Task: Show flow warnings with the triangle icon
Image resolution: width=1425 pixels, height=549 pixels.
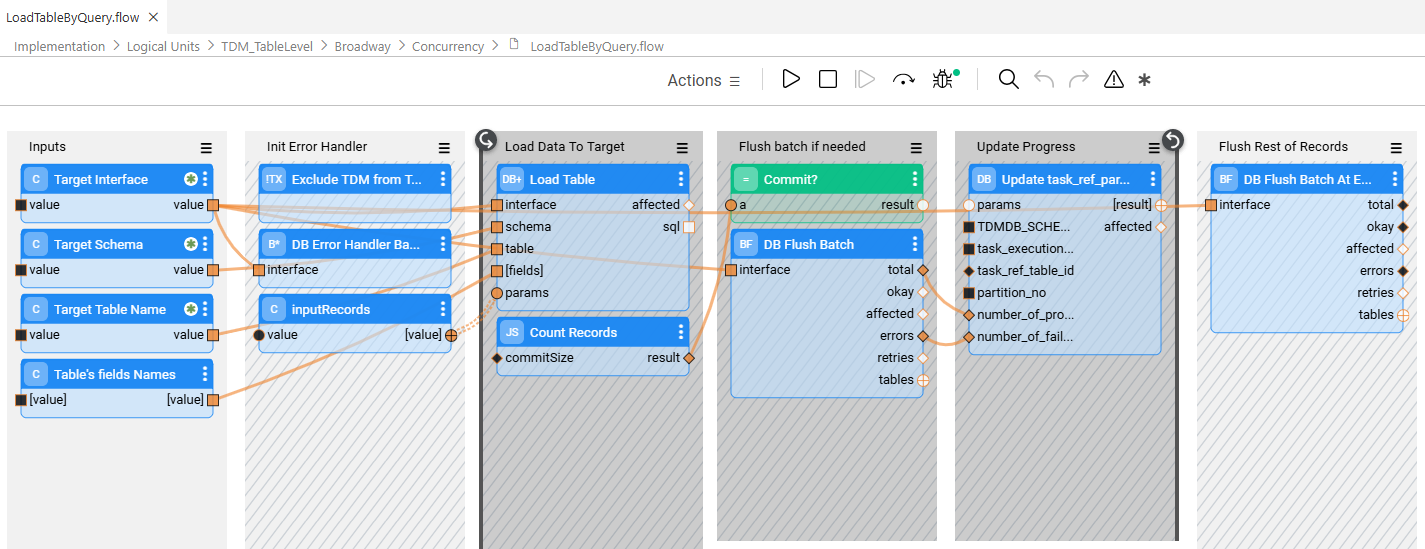Action: point(1114,80)
